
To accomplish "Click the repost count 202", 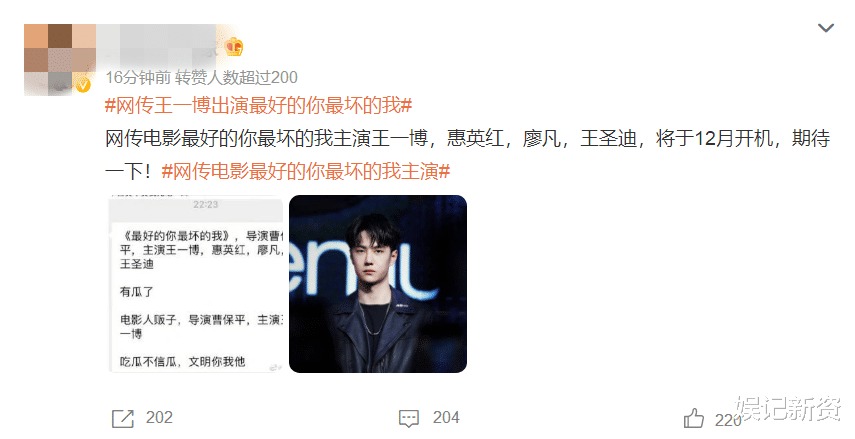I will [x=159, y=418].
